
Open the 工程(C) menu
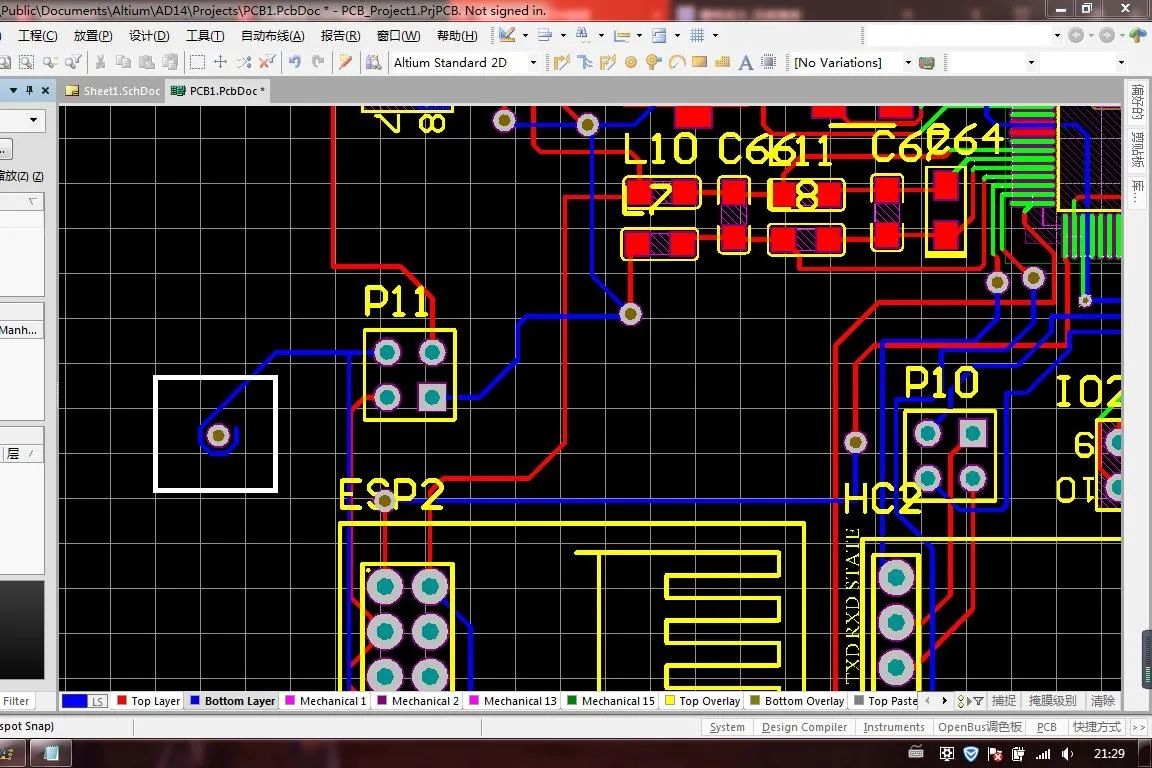coord(37,35)
